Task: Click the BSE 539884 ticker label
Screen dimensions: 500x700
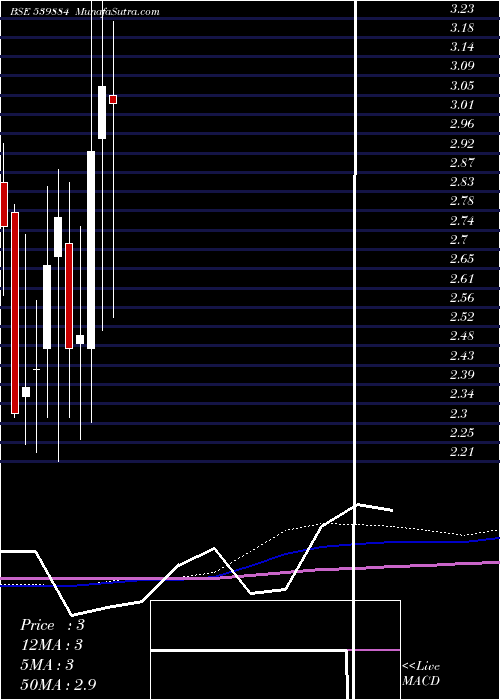Action: click(40, 12)
